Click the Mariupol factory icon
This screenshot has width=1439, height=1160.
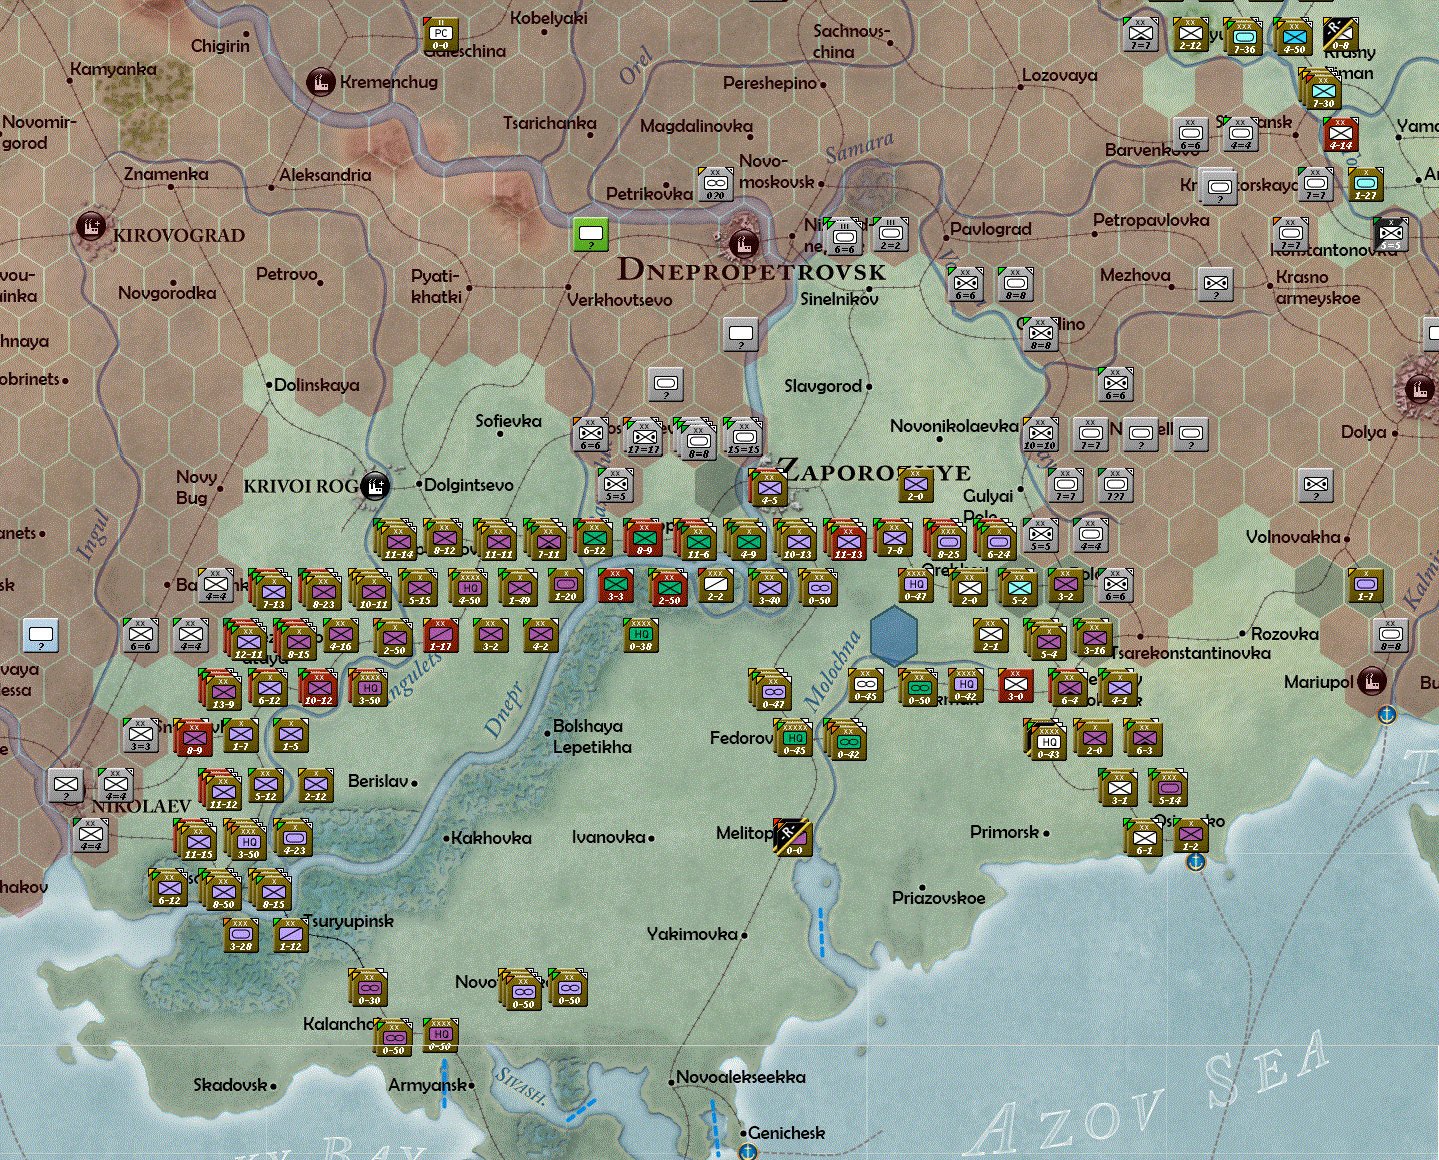pos(1372,681)
